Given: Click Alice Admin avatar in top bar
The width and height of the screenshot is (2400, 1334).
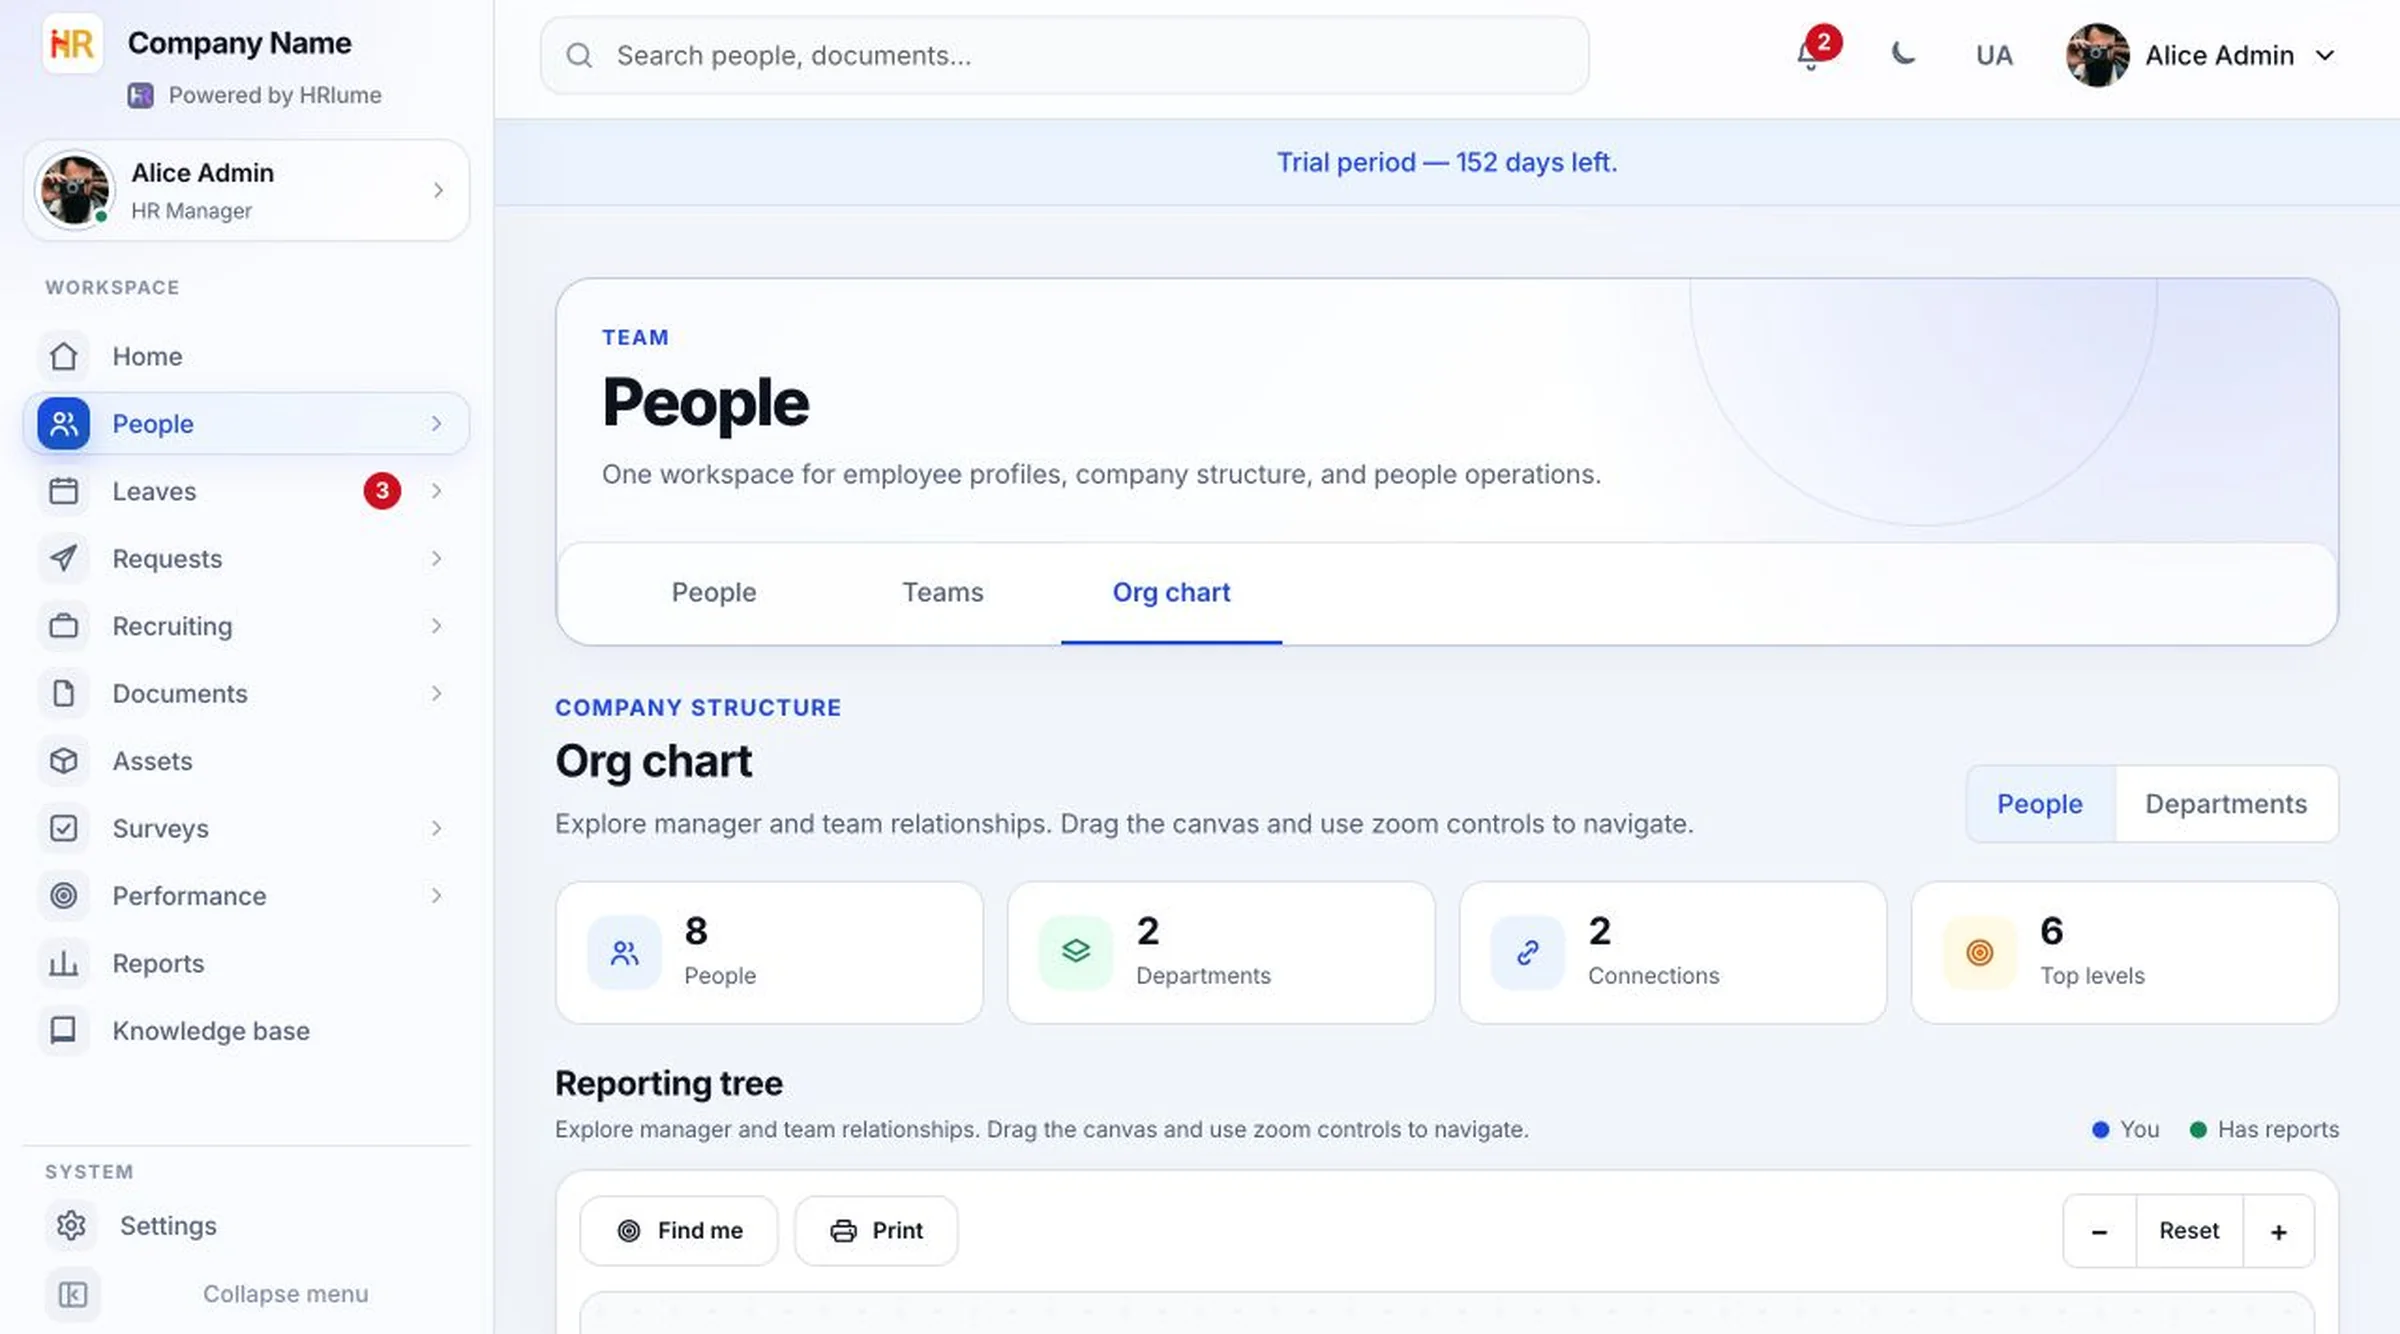Looking at the screenshot, I should (2098, 55).
